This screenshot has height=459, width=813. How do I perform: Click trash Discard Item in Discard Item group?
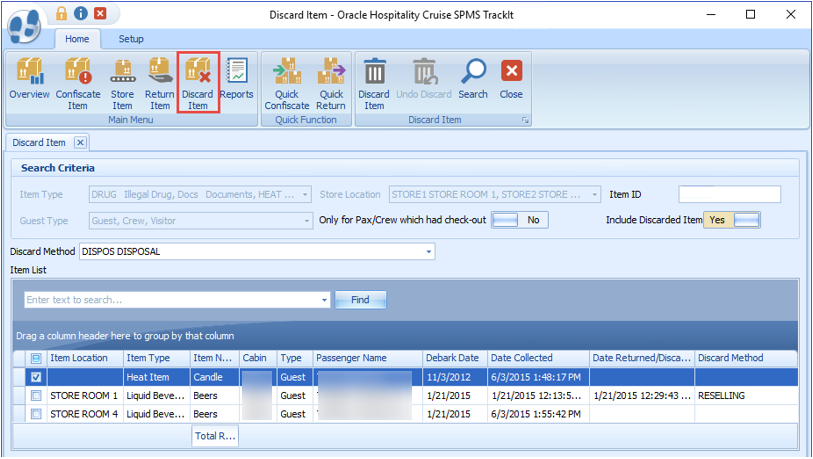coord(374,84)
